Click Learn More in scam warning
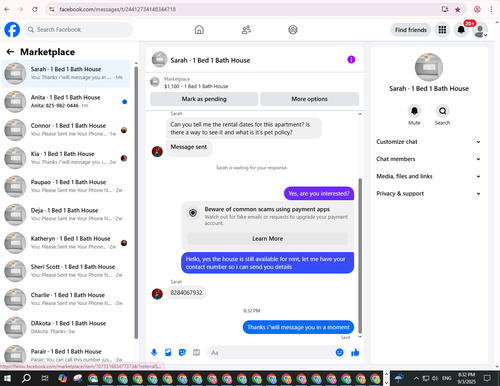The width and height of the screenshot is (500, 386). (x=267, y=239)
